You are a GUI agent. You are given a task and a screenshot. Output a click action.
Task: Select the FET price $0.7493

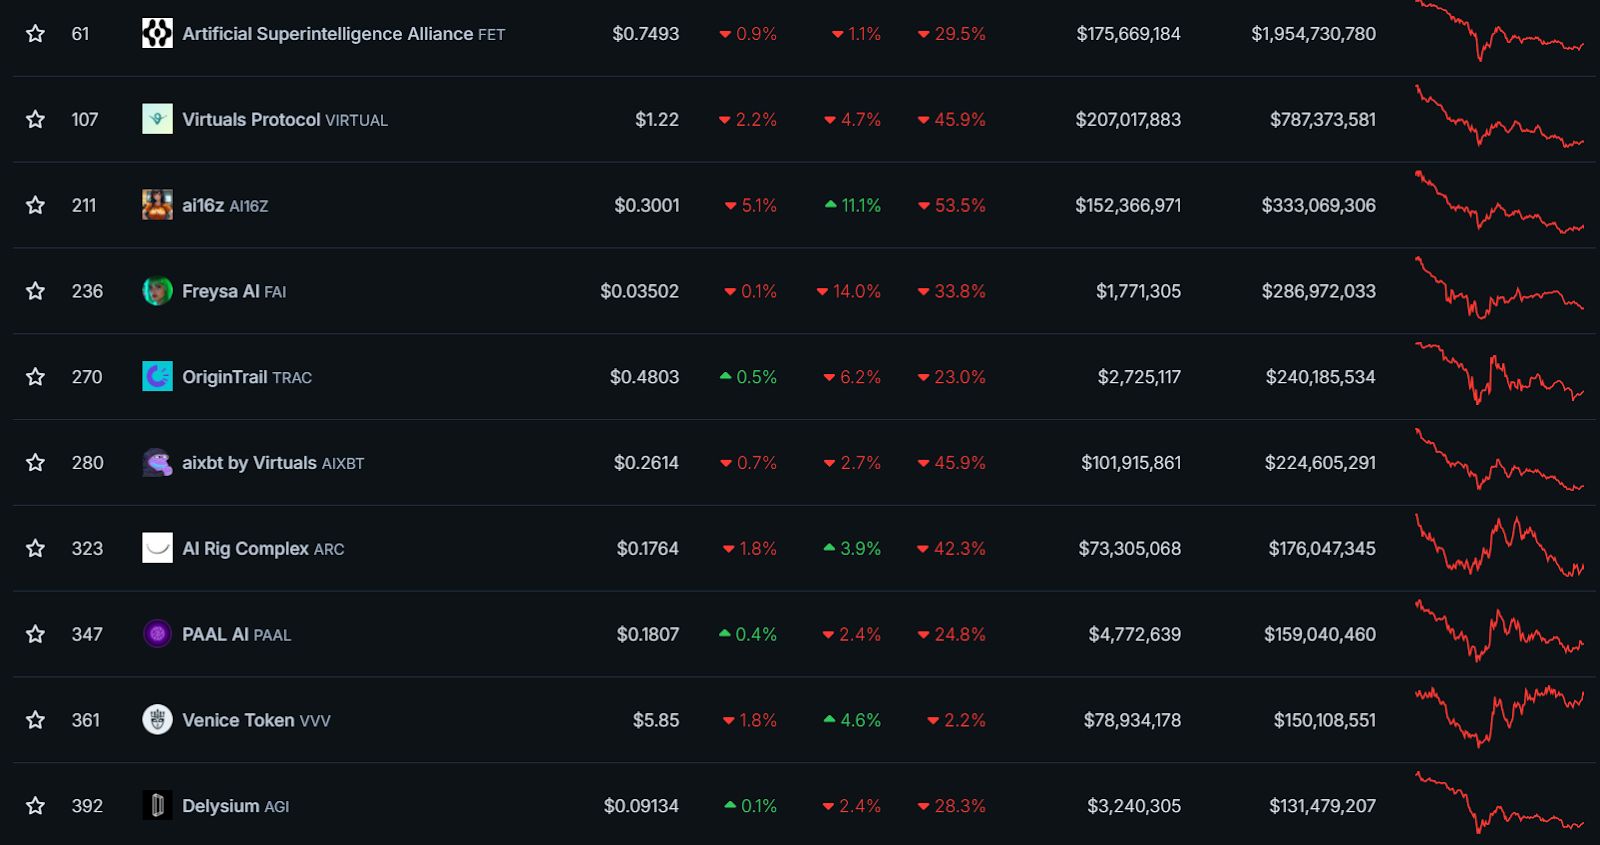(646, 34)
